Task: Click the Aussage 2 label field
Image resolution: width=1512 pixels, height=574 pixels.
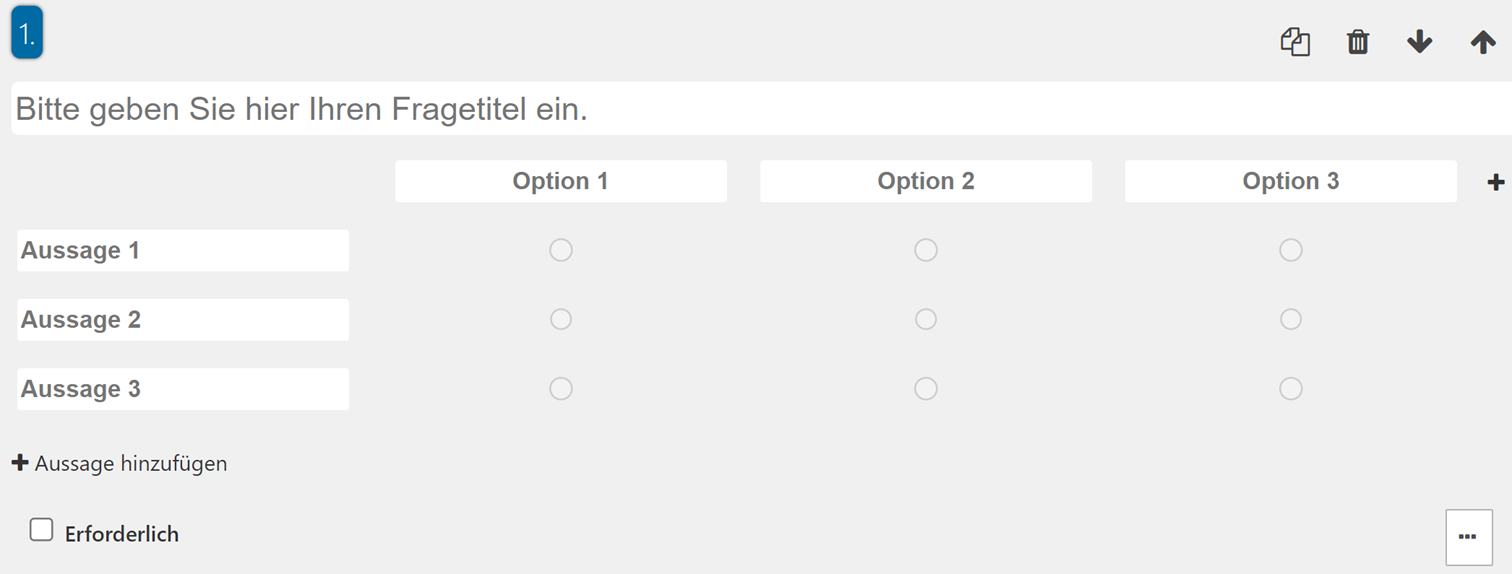Action: coord(183,319)
